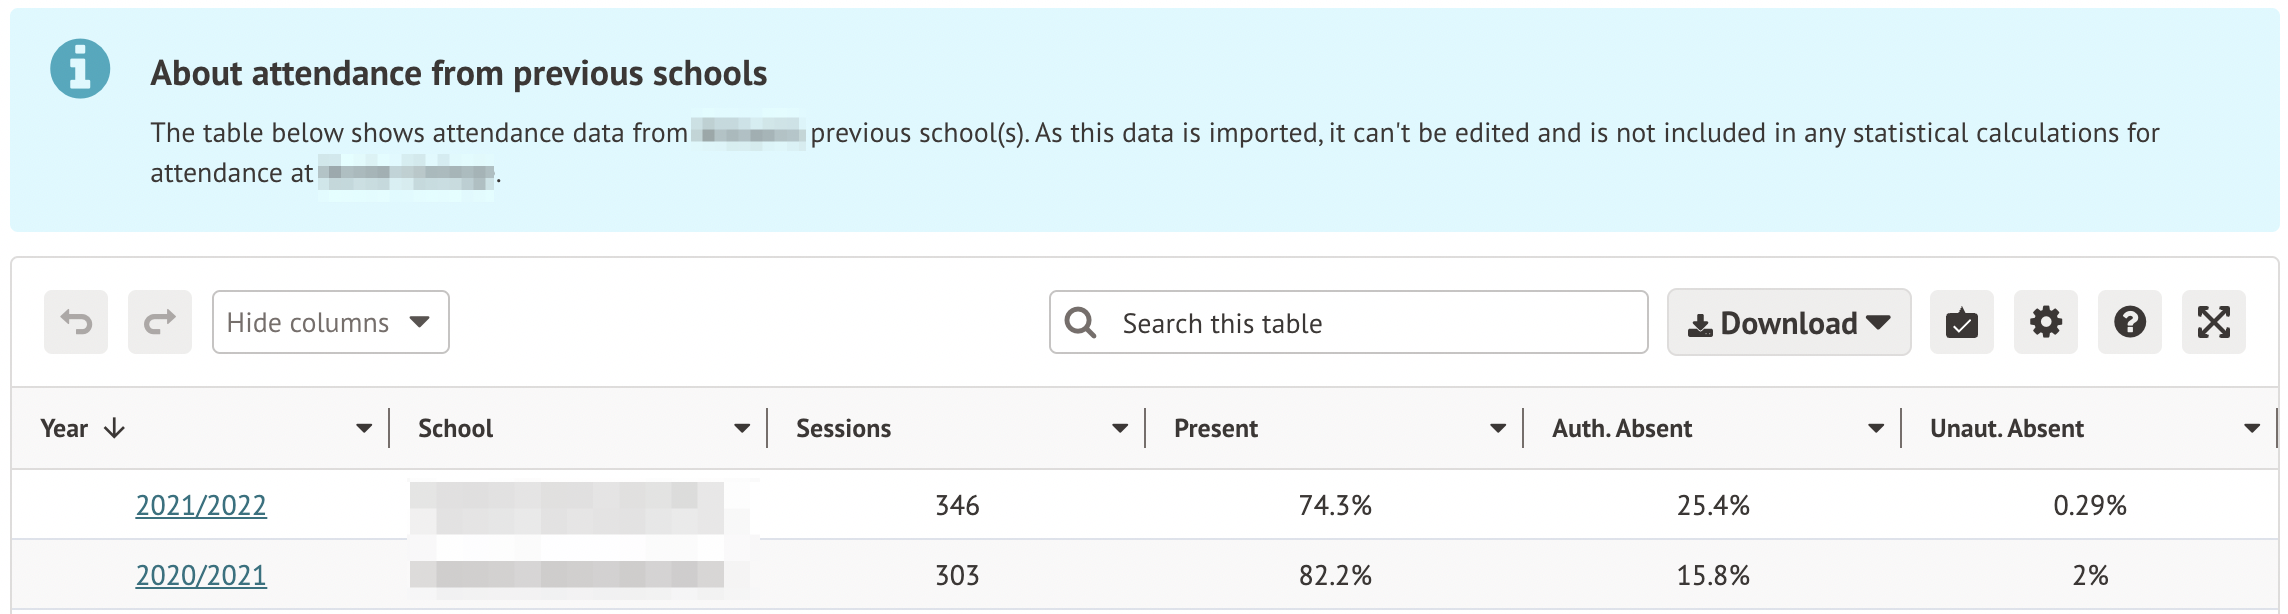
Task: Click the info icon in the banner
Action: click(x=80, y=69)
